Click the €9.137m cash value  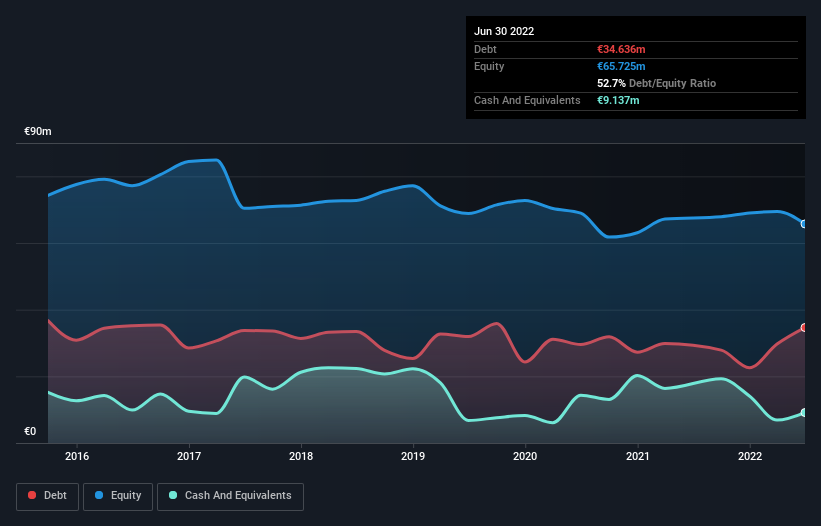coord(618,100)
